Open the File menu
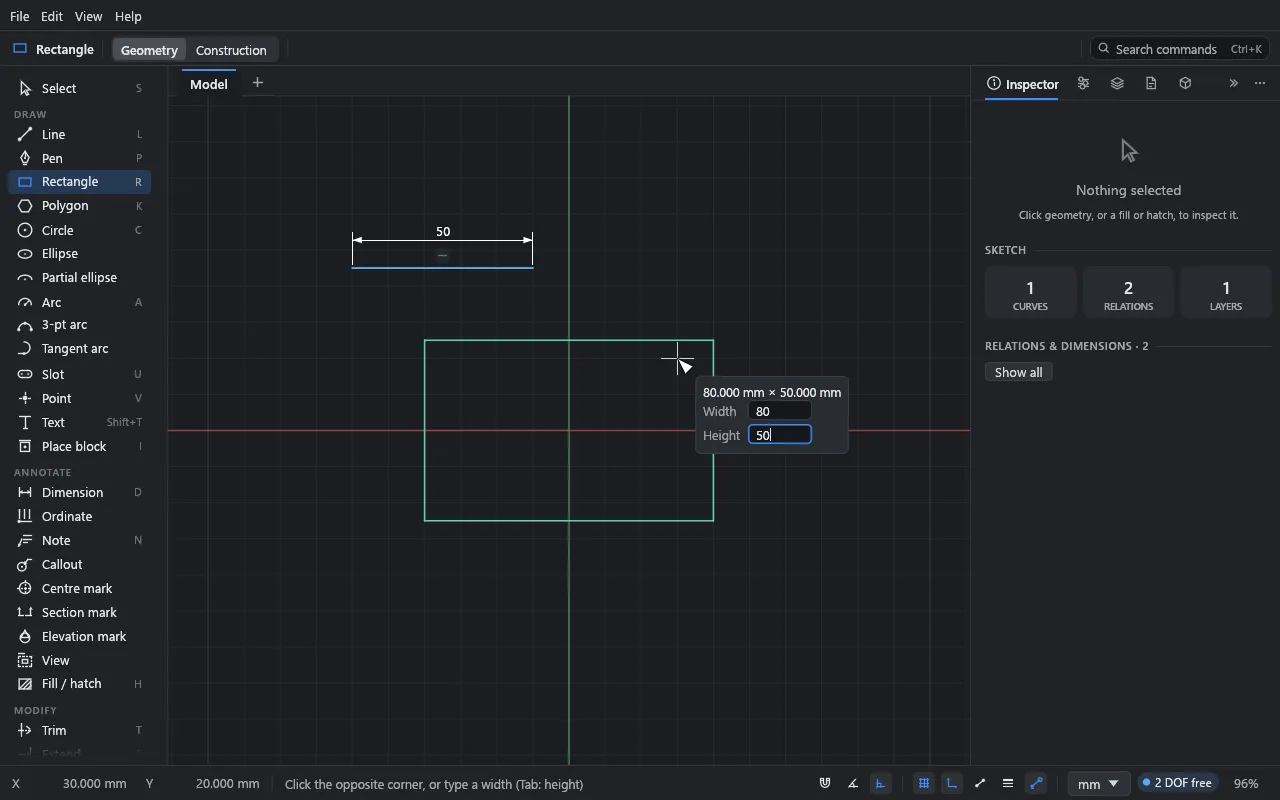Screen dimensions: 1280x800 pyautogui.click(x=19, y=16)
